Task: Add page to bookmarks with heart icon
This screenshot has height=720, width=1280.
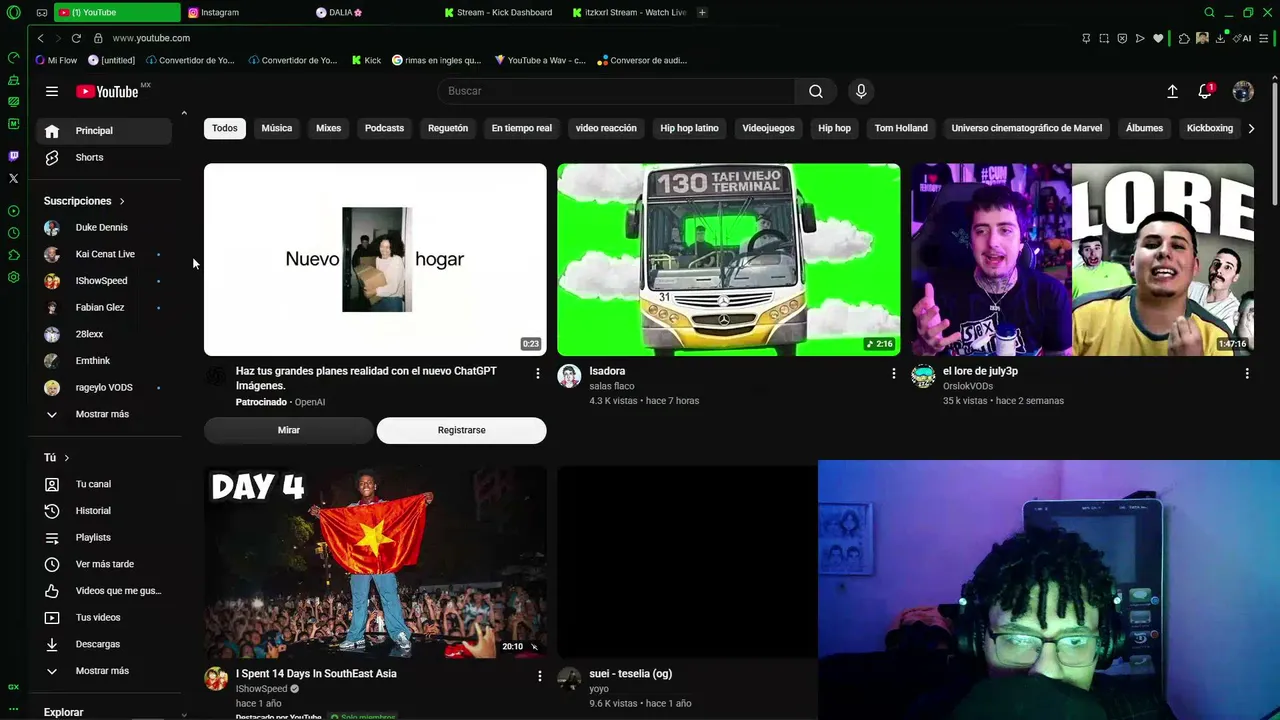Action: coord(1158,38)
